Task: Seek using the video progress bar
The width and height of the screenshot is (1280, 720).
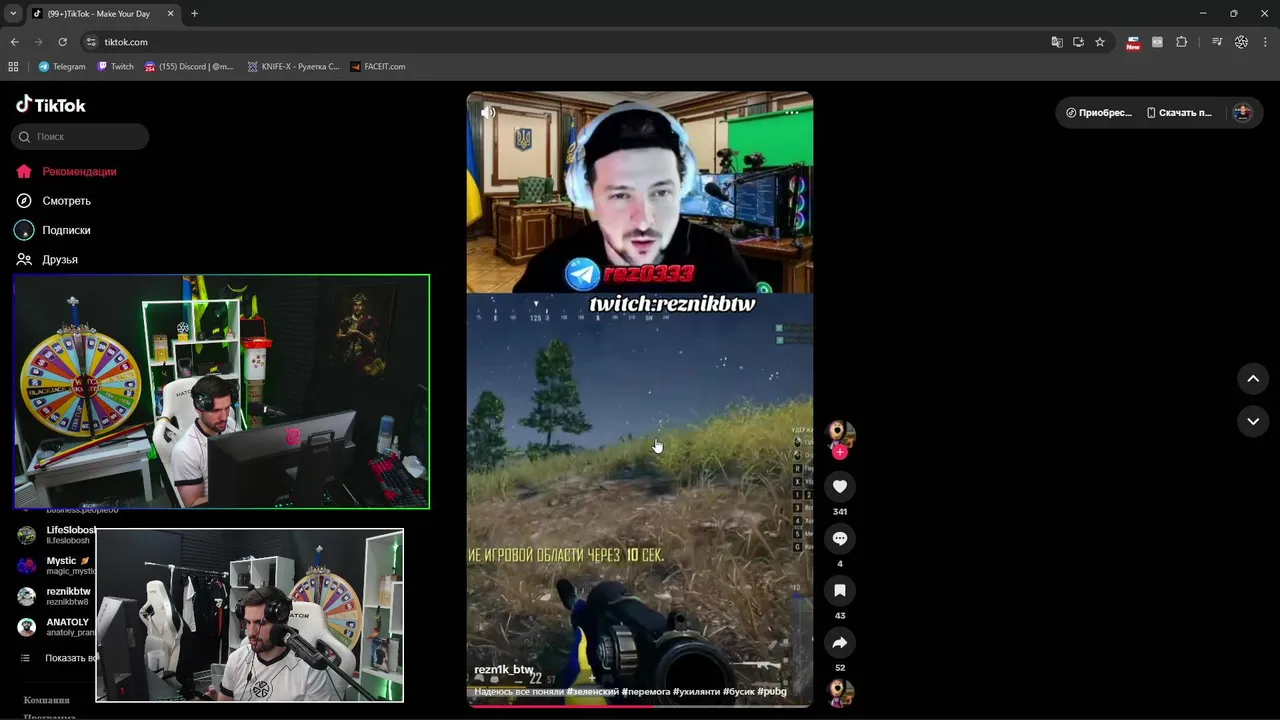Action: tap(640, 705)
